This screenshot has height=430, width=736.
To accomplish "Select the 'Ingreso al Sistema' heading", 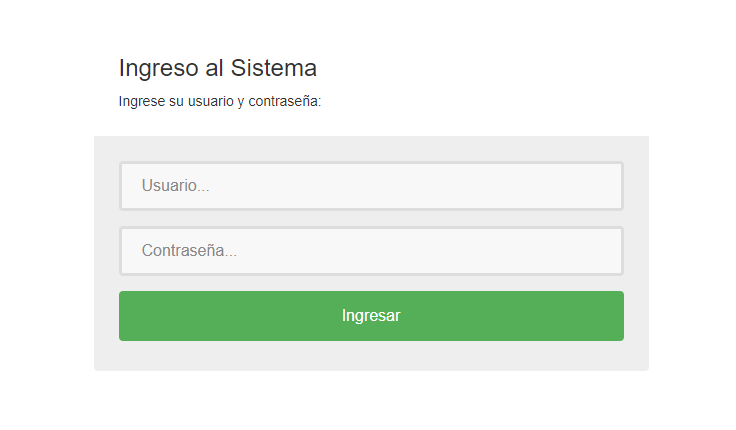I will point(218,68).
